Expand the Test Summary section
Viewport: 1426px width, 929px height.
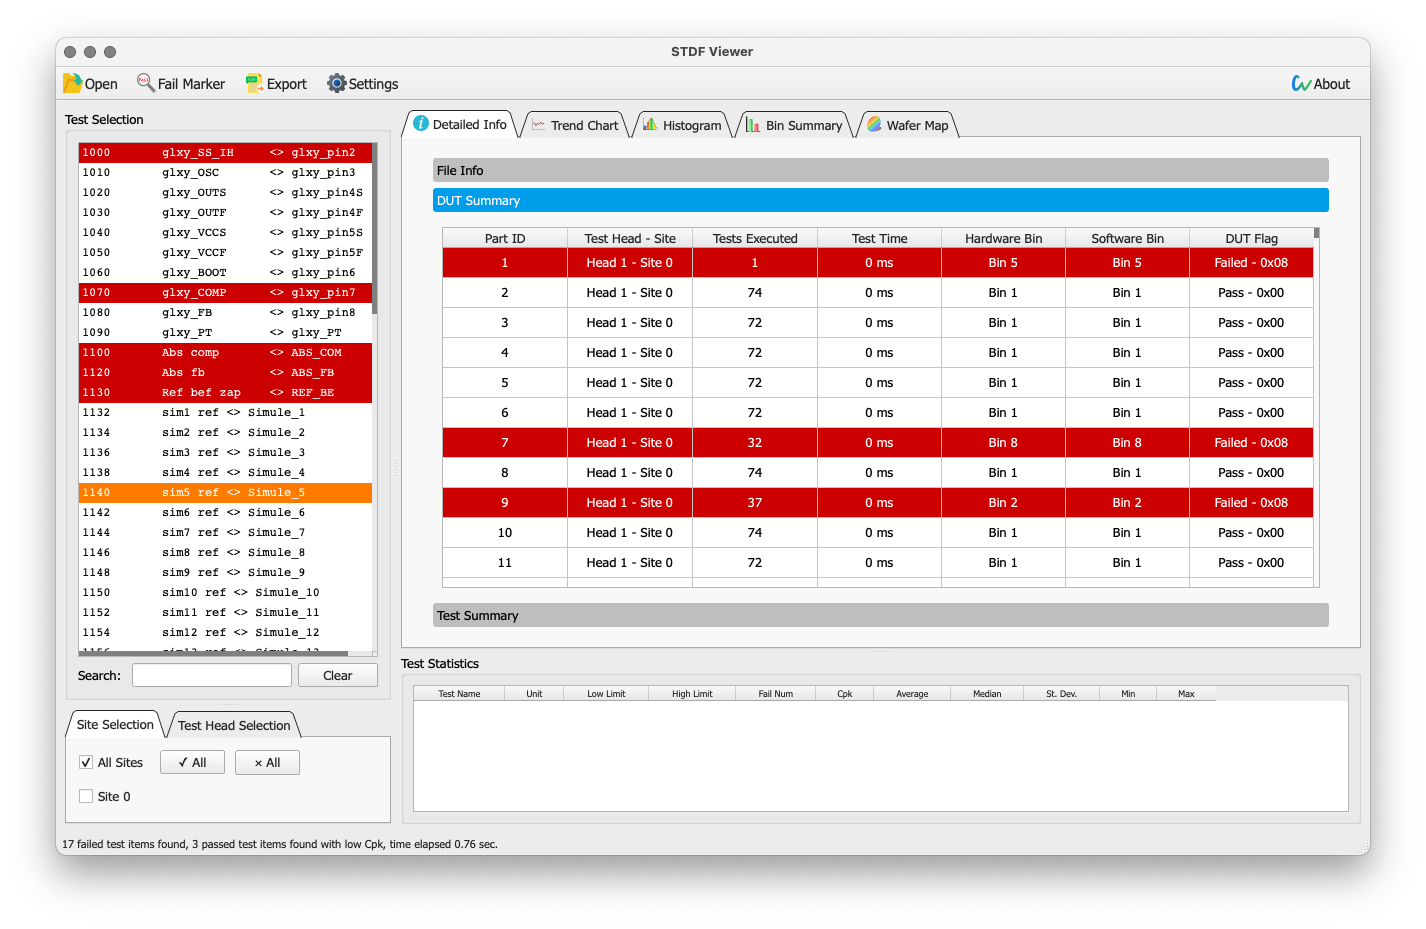pyautogui.click(x=880, y=614)
